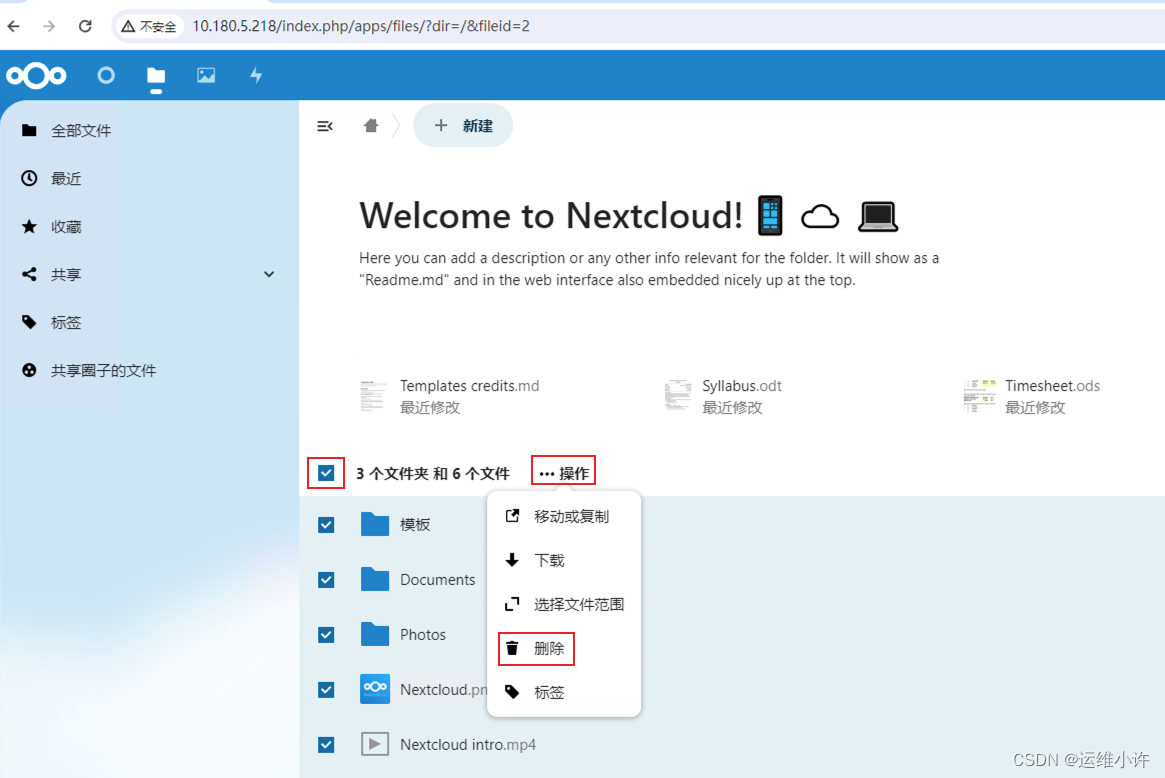
Task: Click the 不安全 security warning badge
Action: pyautogui.click(x=150, y=26)
